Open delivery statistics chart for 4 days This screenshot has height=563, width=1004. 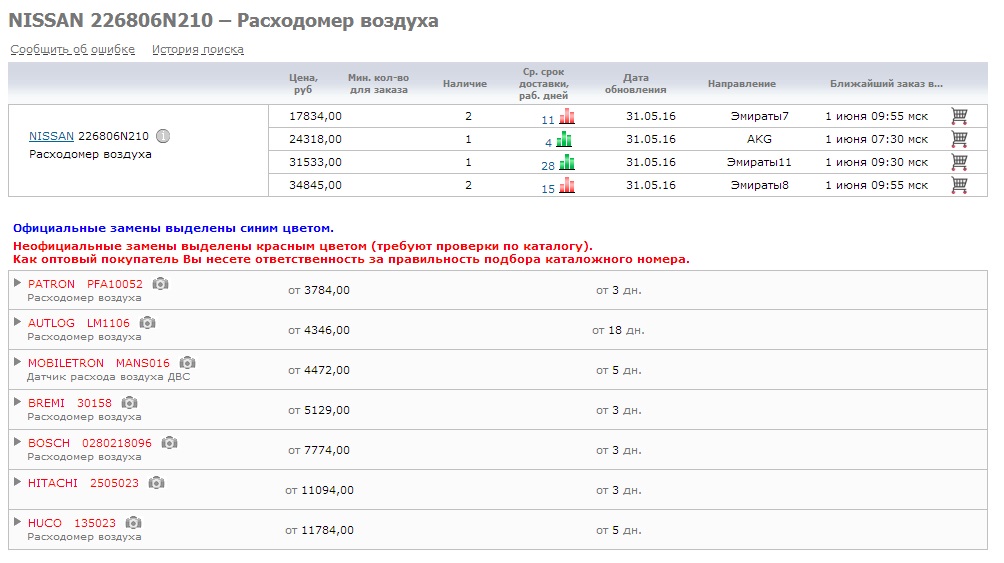tap(564, 139)
